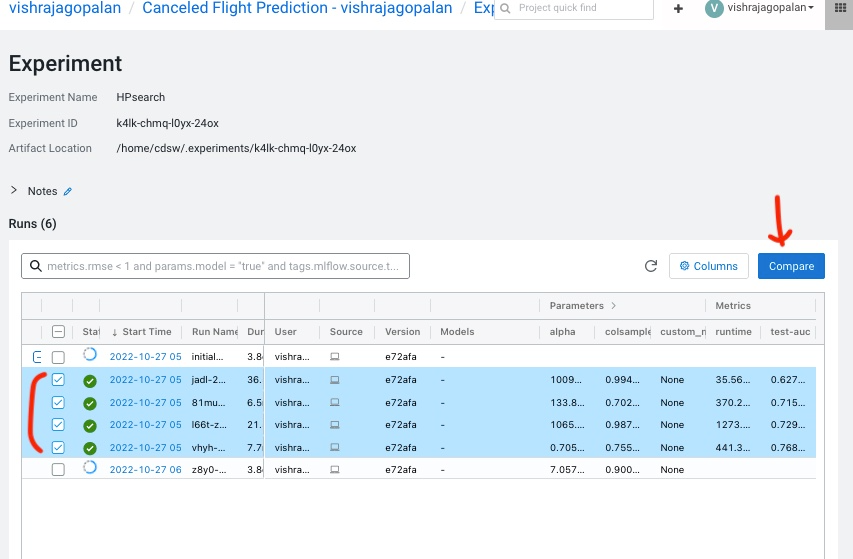Click the source laptop icon in the initial run row
This screenshot has height=559, width=853.
[335, 357]
